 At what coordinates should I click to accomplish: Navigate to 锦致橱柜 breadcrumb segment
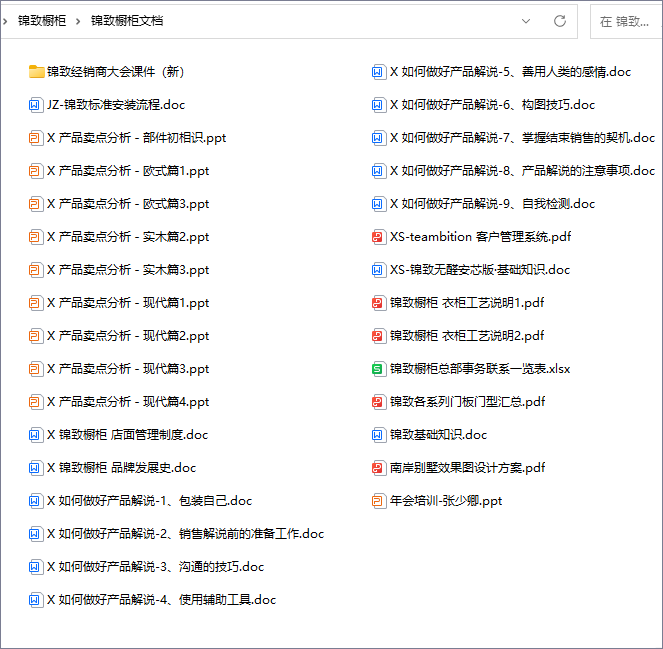click(40, 20)
